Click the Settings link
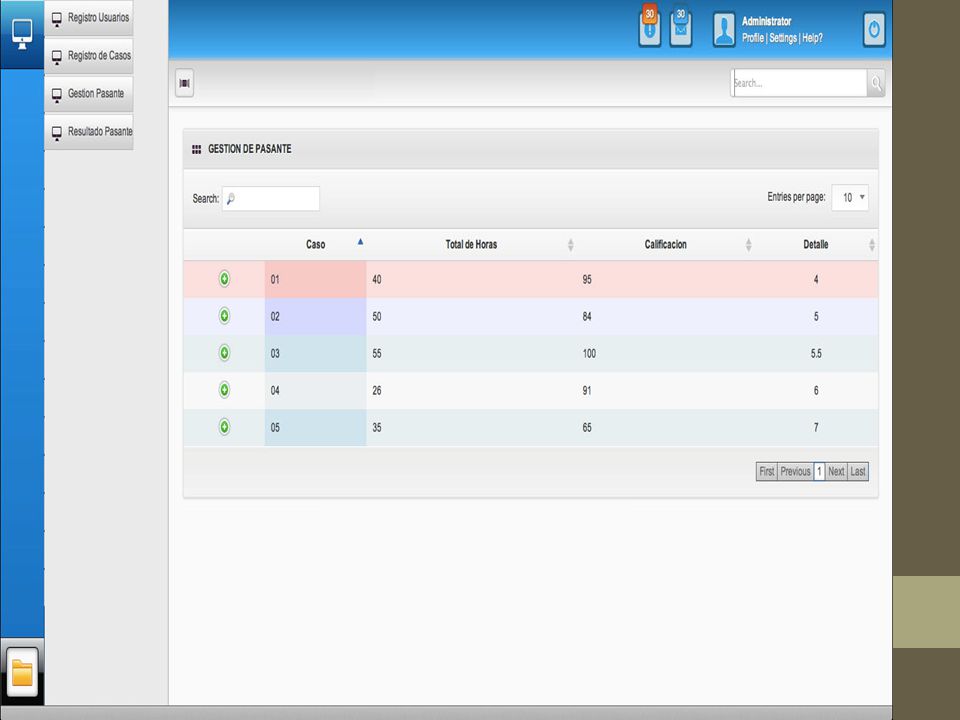Screen dimensions: 960x720 point(782,38)
